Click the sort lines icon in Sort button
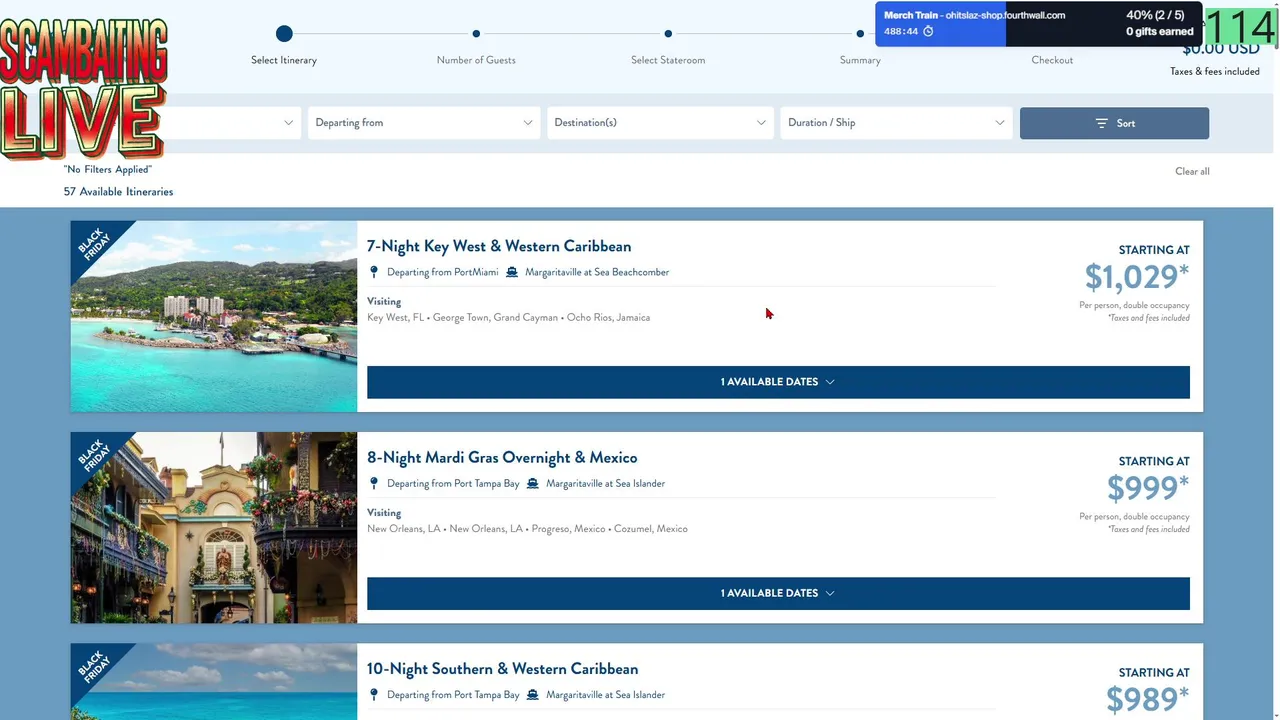The height and width of the screenshot is (720, 1280). click(x=1102, y=123)
